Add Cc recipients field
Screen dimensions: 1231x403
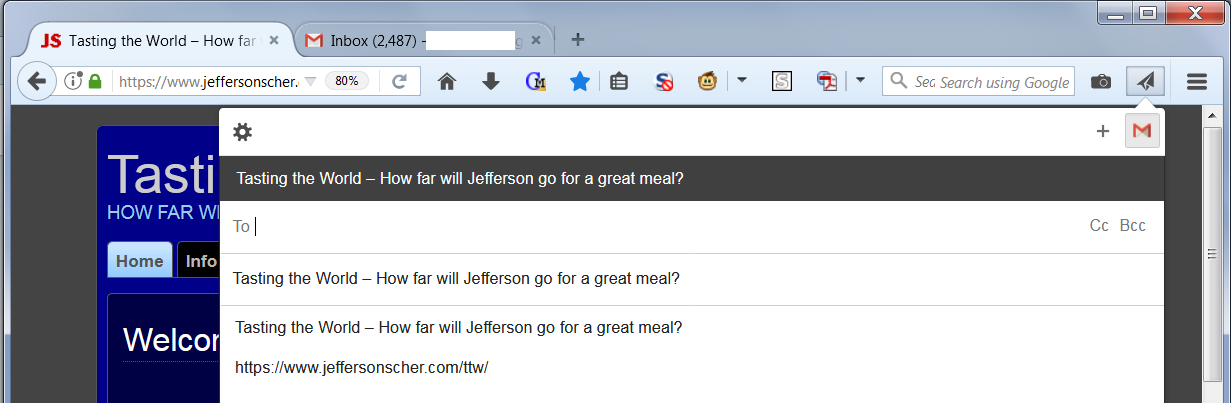click(x=1099, y=226)
